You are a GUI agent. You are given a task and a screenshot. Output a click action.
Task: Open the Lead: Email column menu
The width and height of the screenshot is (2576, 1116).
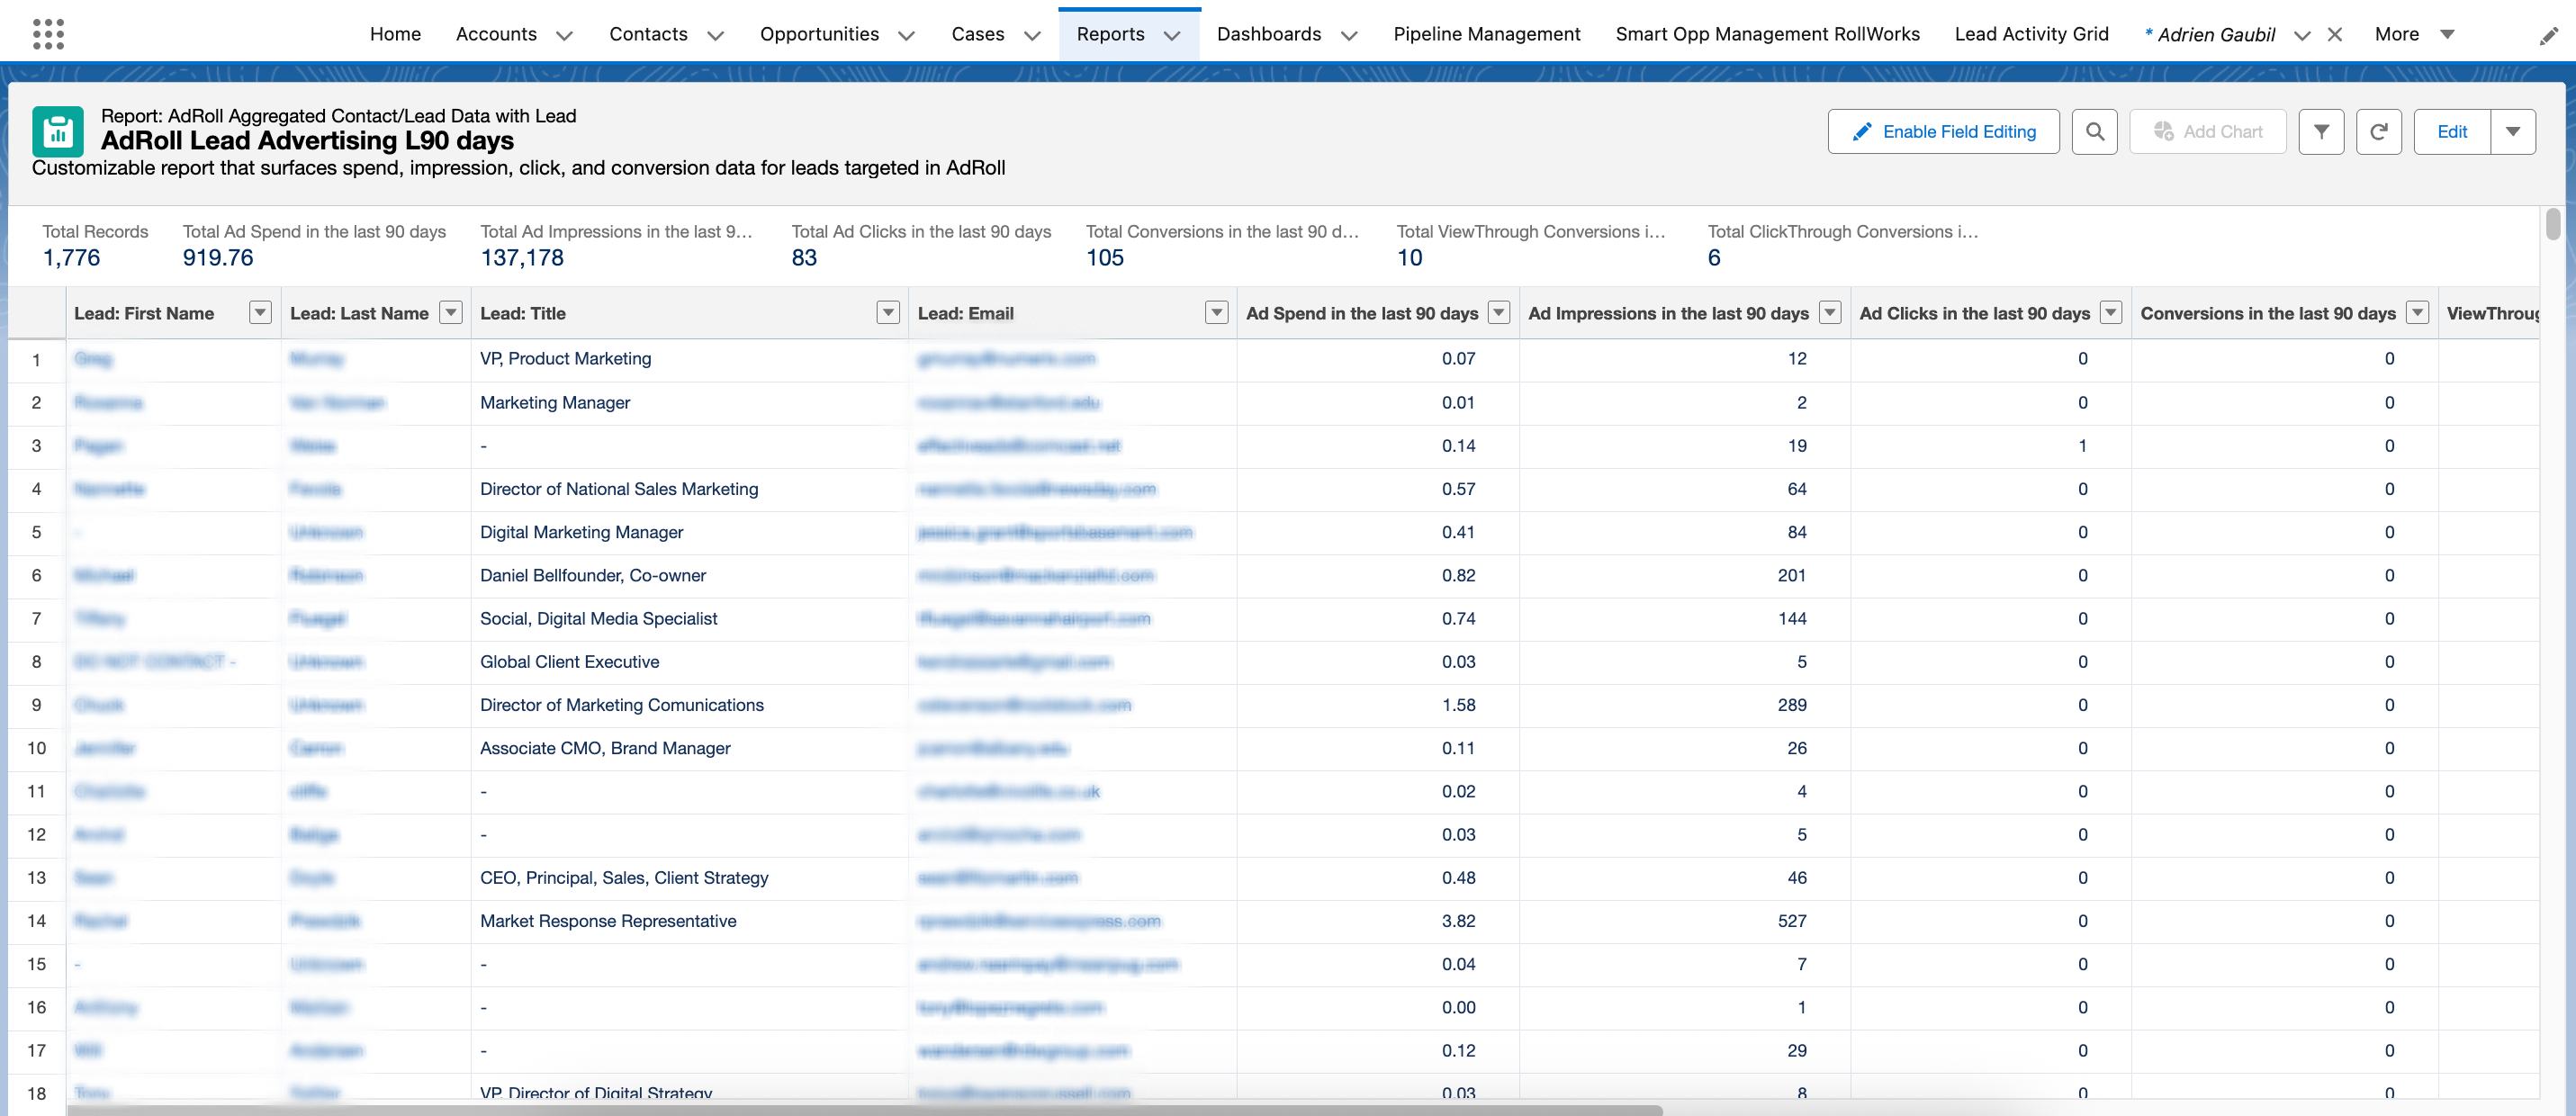(1216, 313)
